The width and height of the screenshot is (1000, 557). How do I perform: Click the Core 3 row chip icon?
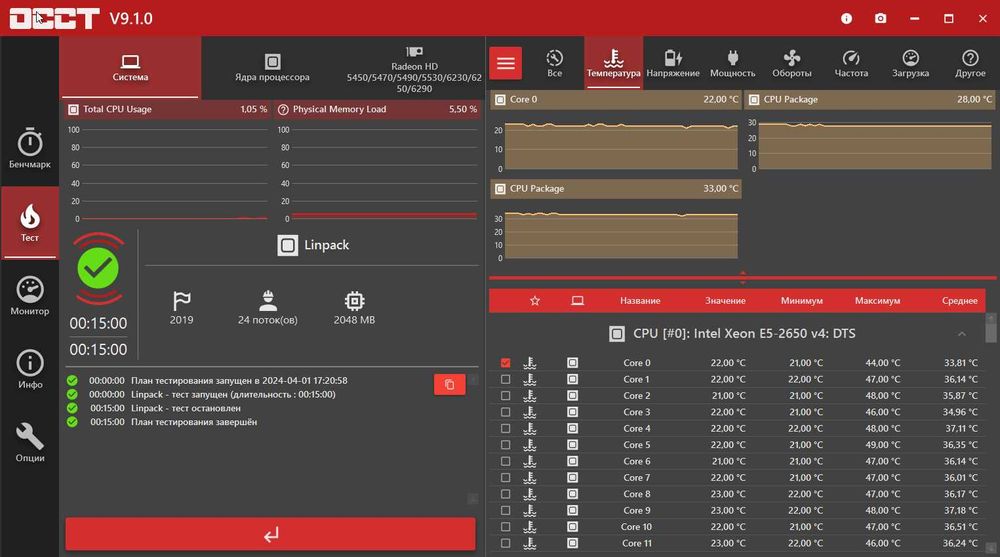(x=573, y=412)
